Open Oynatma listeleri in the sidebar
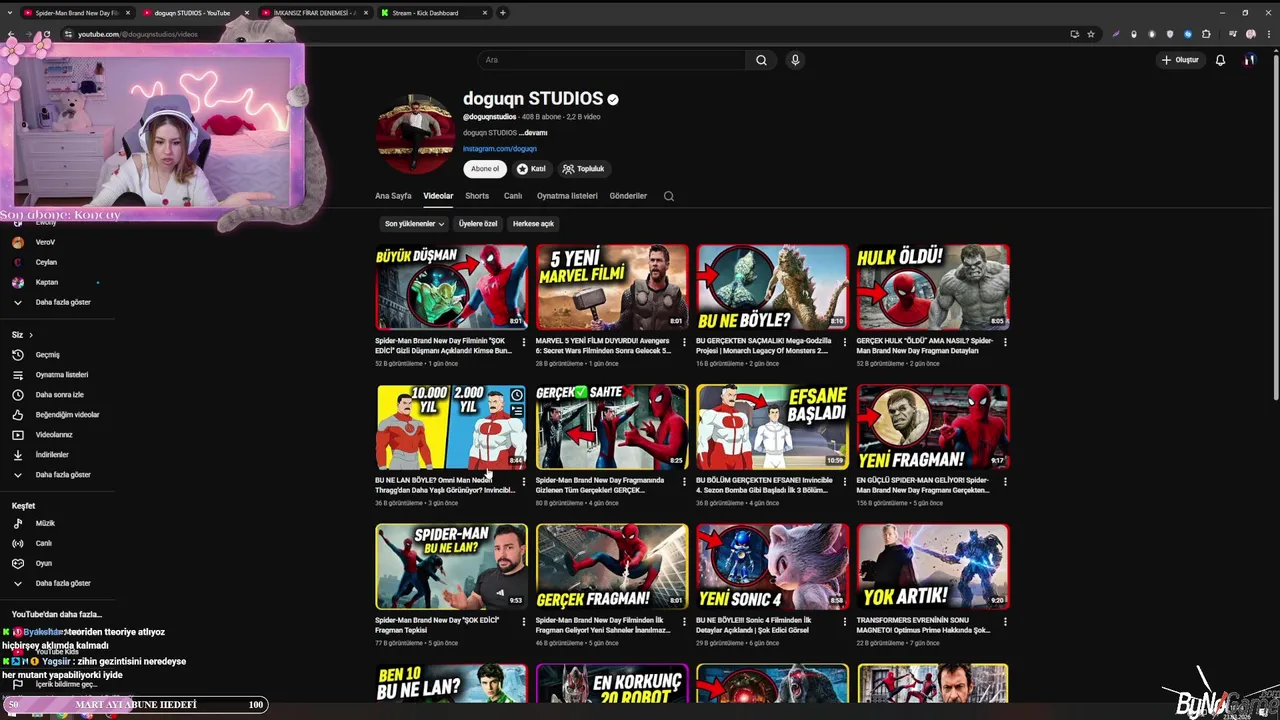 coord(62,375)
